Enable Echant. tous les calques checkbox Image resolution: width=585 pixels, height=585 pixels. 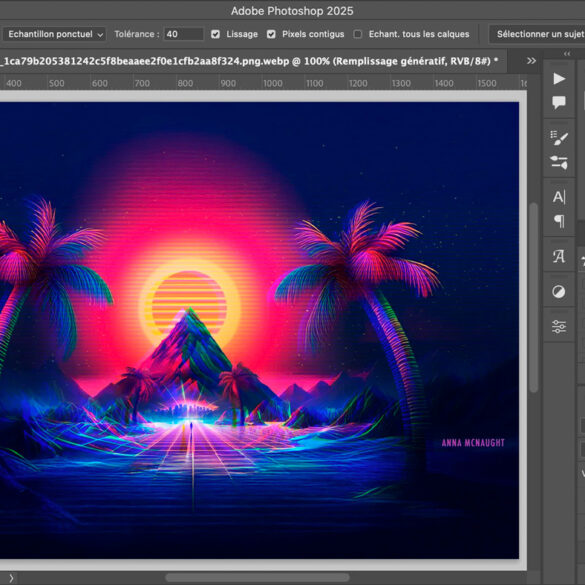pos(357,34)
